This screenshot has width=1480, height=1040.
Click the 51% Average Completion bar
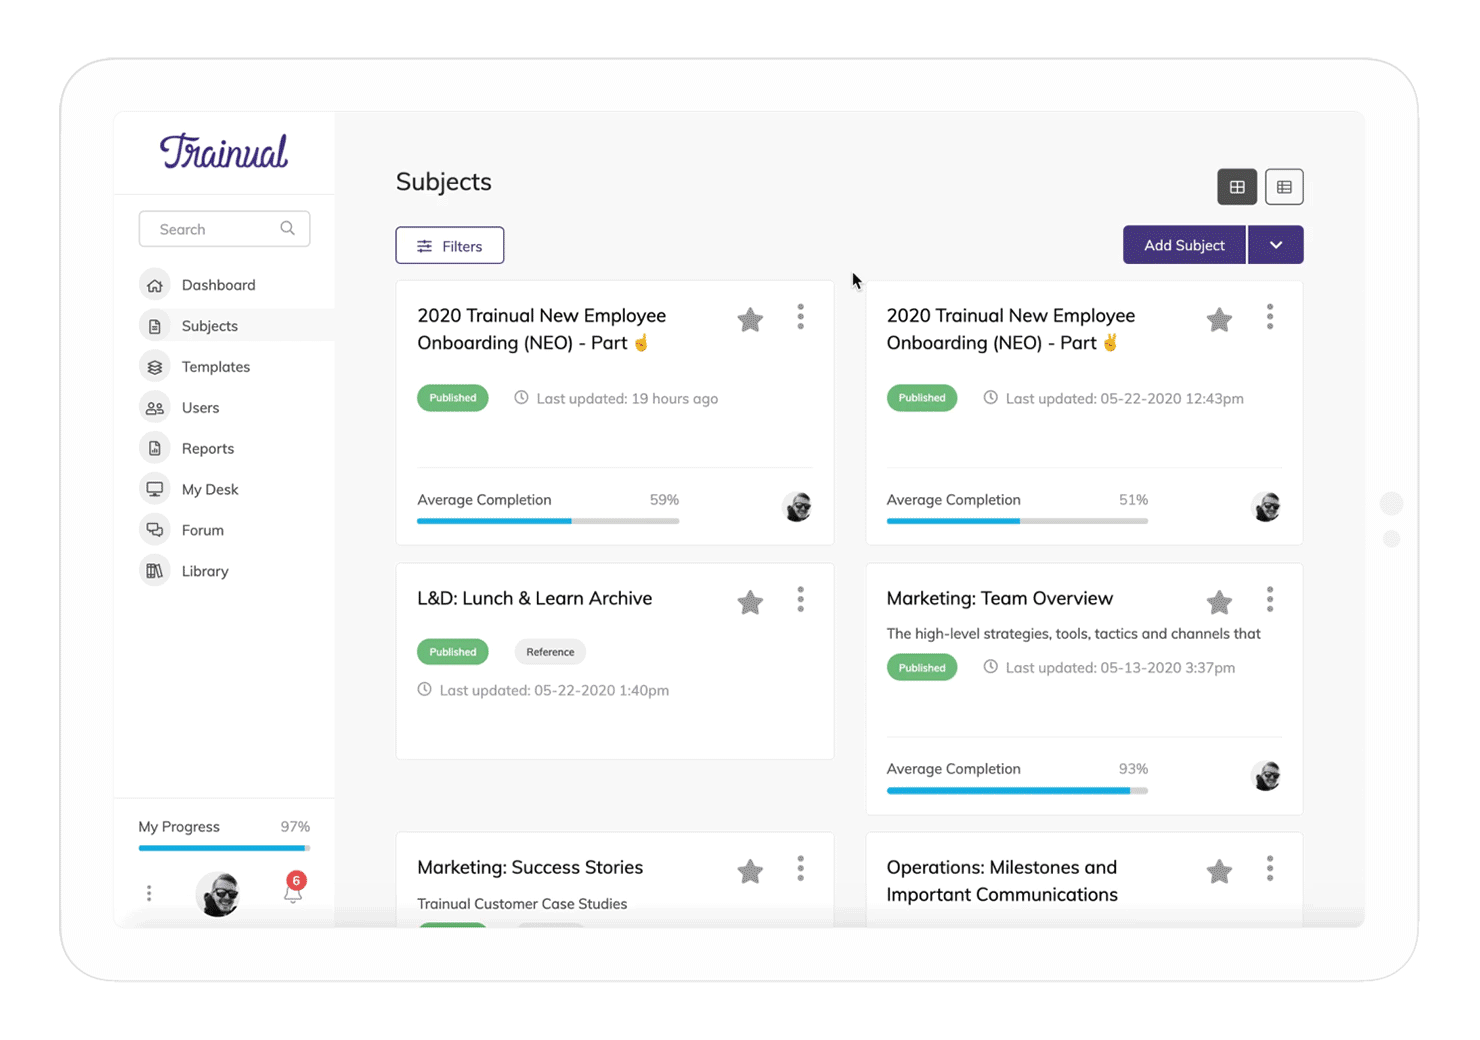1017,521
